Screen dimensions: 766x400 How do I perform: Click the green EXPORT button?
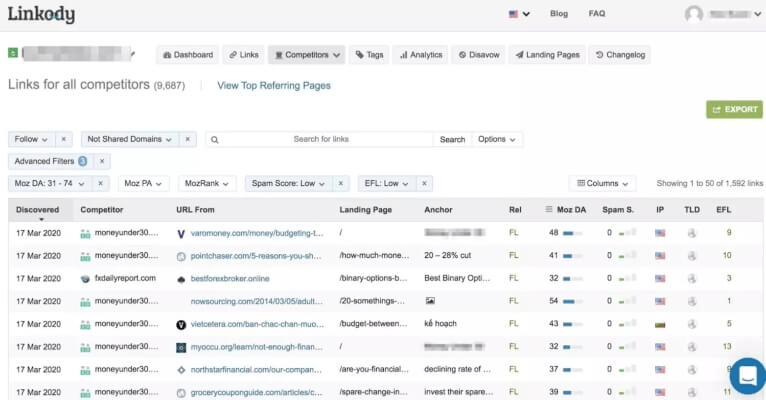coord(734,109)
